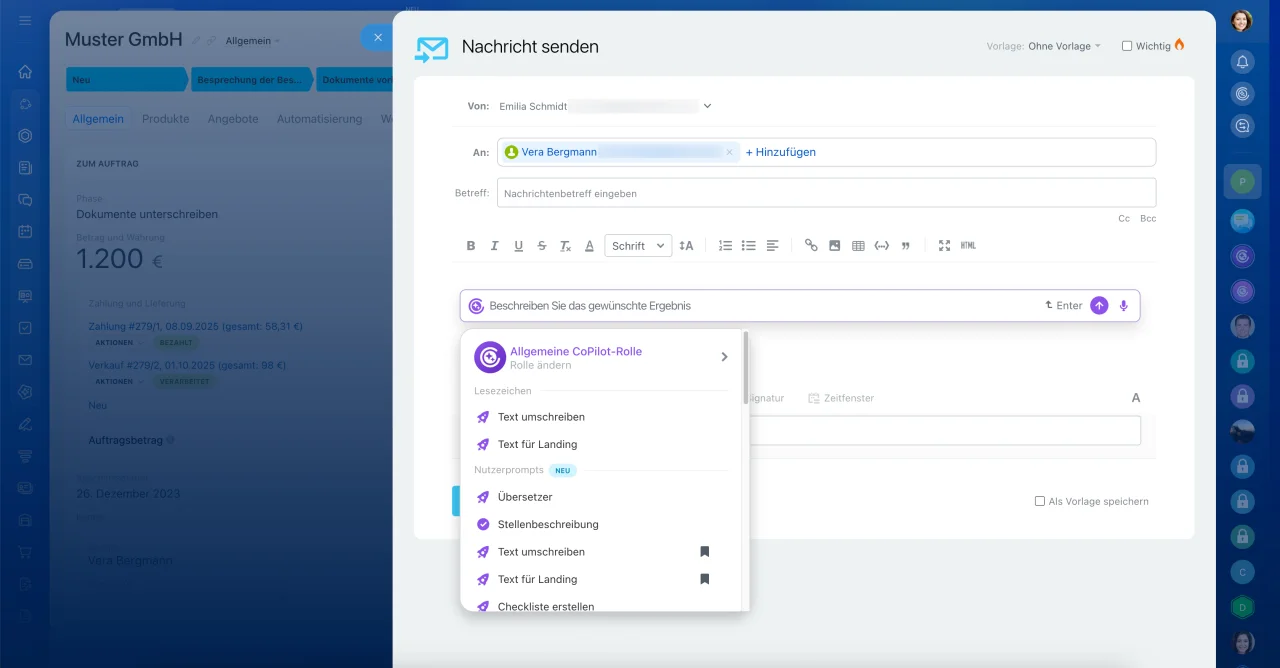Select the Übersetzer prompt

(525, 497)
